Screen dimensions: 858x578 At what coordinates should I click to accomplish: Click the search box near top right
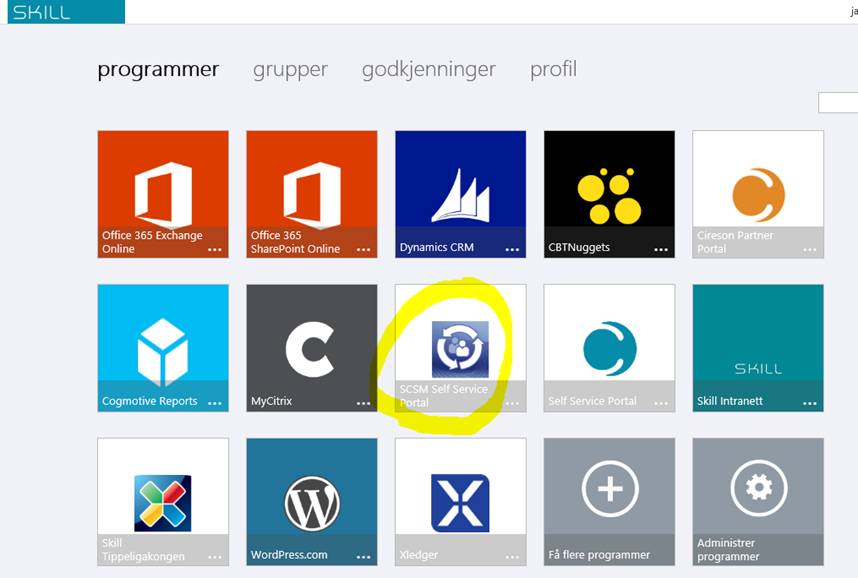pyautogui.click(x=838, y=103)
